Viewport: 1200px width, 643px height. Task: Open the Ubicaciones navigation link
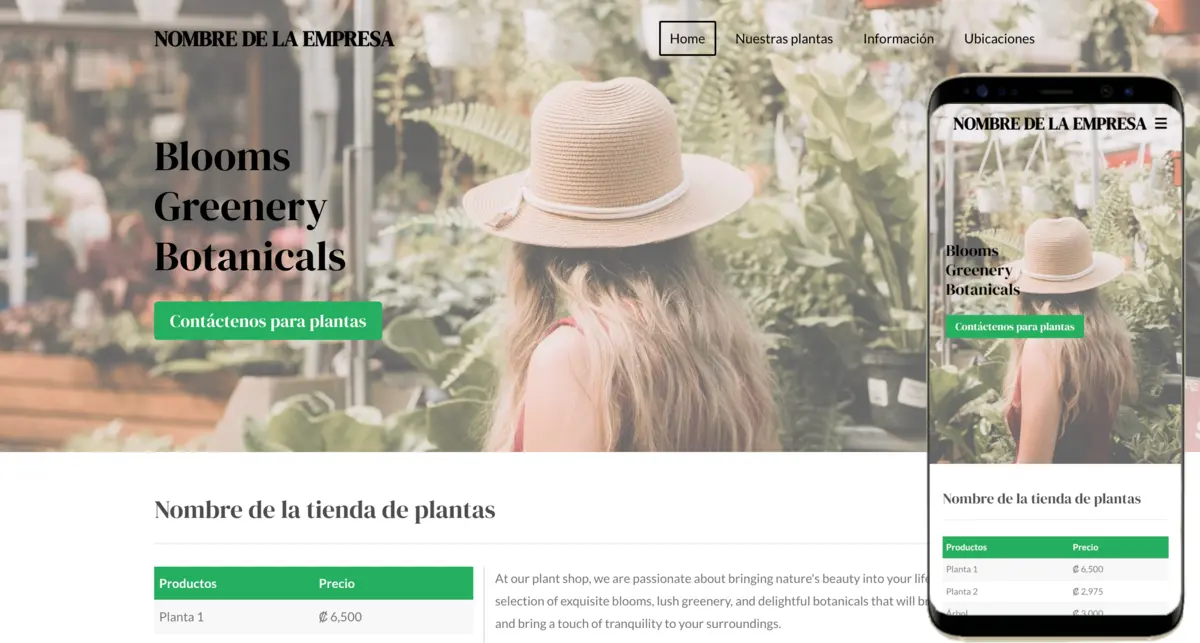point(999,39)
